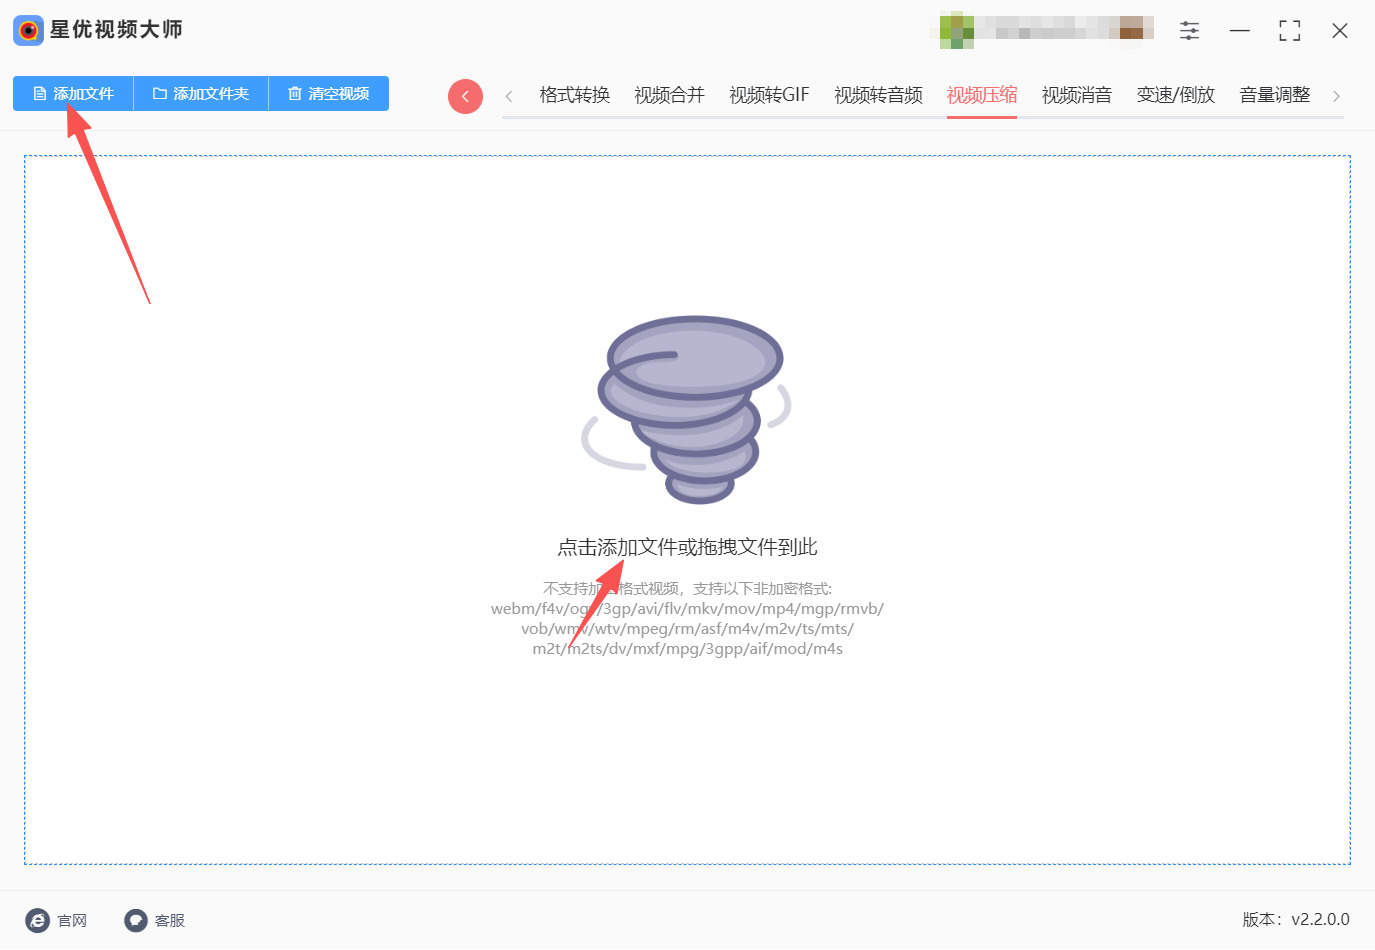The image size is (1375, 950).
Task: Open the settings sliders icon in title bar
Action: coord(1189,31)
